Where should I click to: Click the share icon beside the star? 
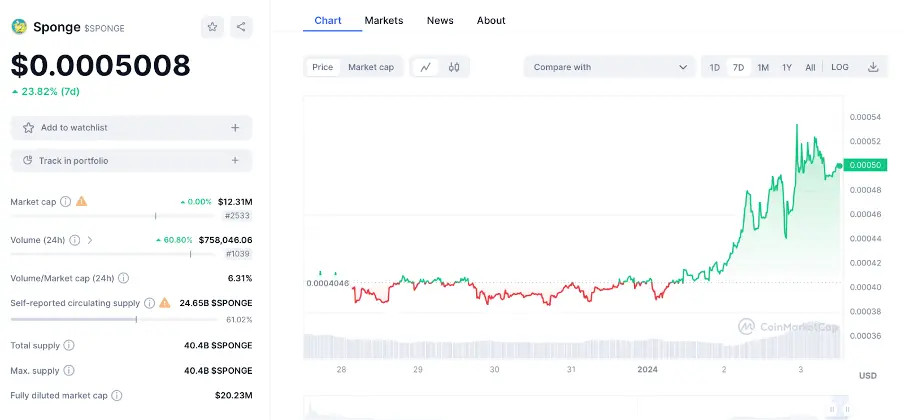pyautogui.click(x=241, y=27)
